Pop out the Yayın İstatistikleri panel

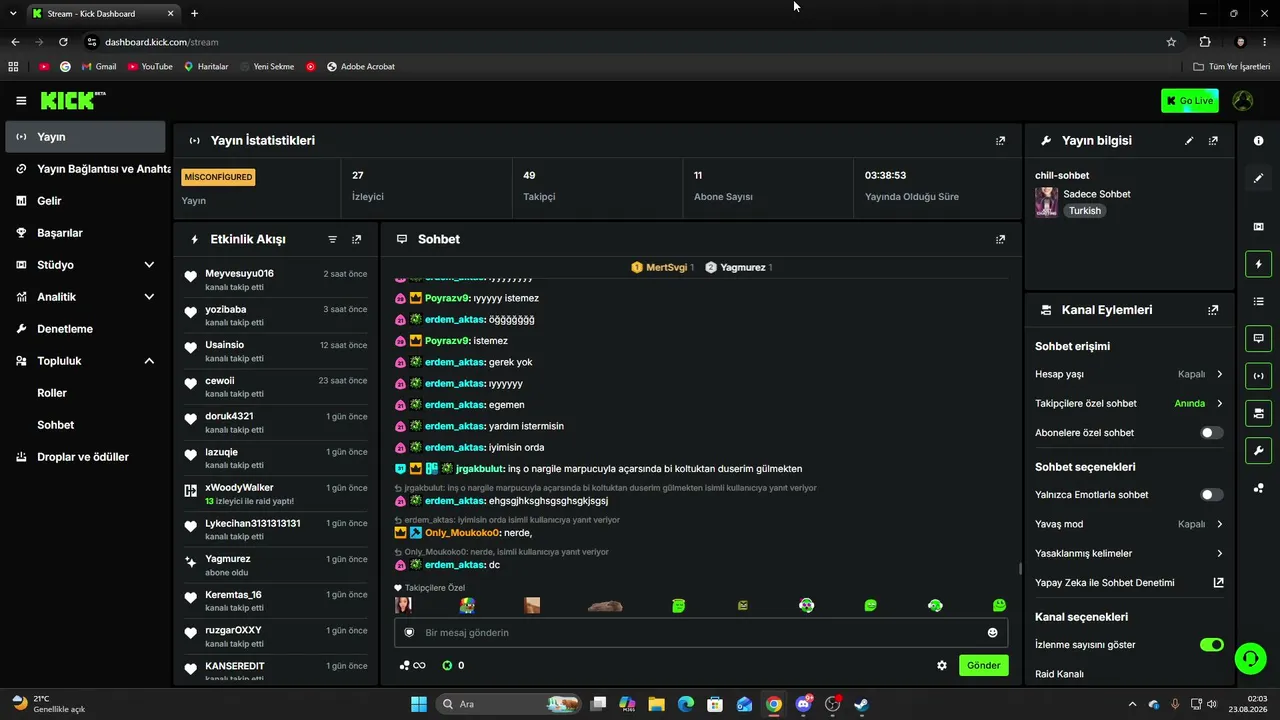click(1000, 141)
